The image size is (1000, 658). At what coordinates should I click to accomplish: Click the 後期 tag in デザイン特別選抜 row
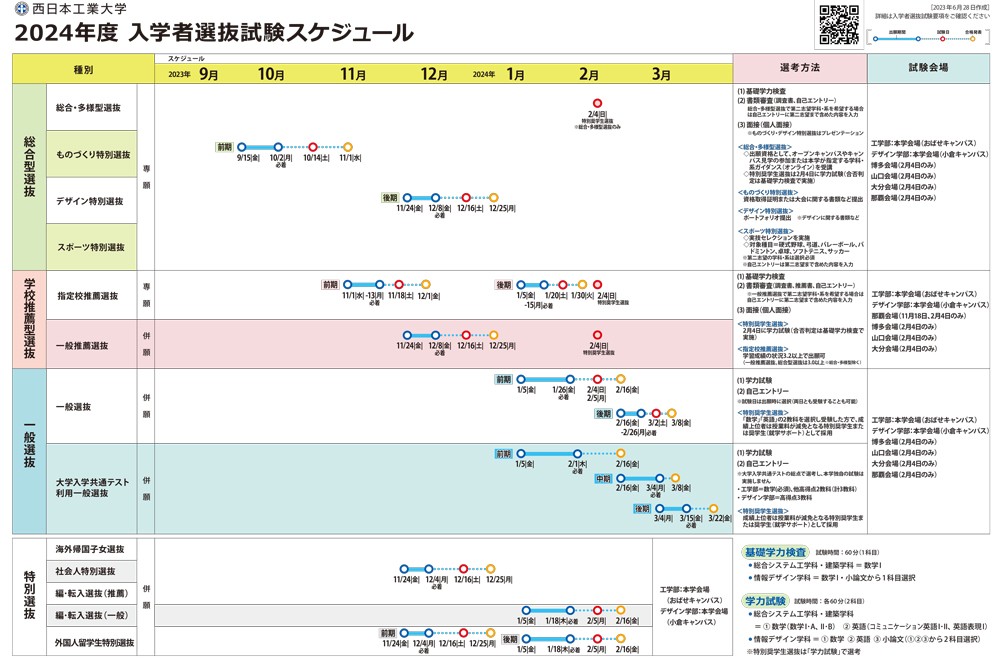390,198
